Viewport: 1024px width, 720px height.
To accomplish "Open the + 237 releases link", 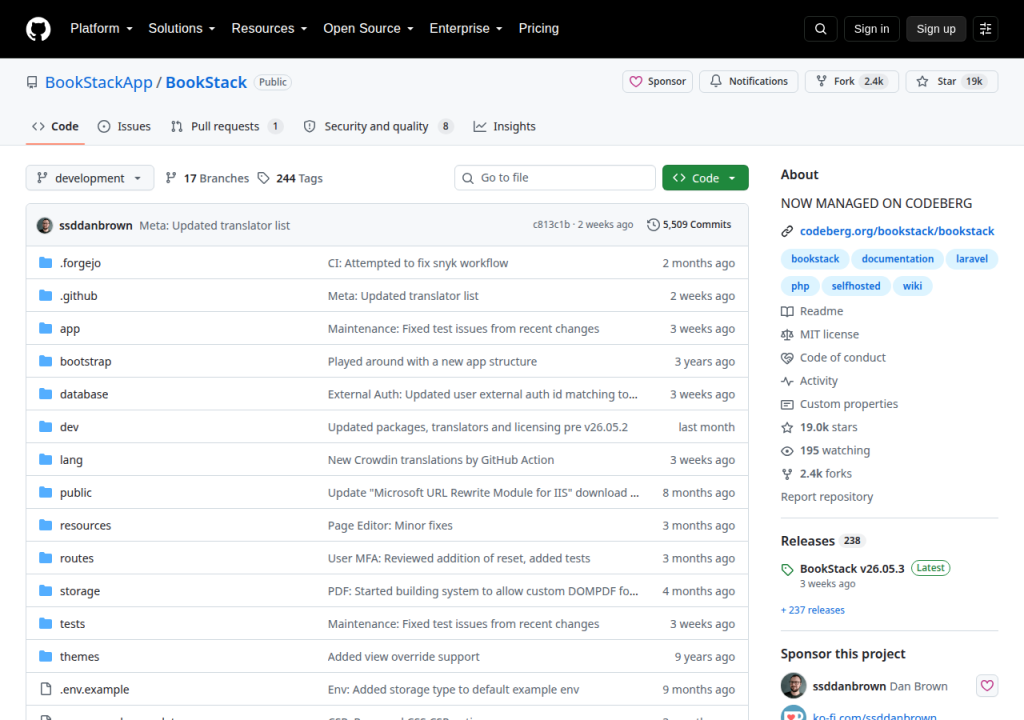I will click(812, 610).
